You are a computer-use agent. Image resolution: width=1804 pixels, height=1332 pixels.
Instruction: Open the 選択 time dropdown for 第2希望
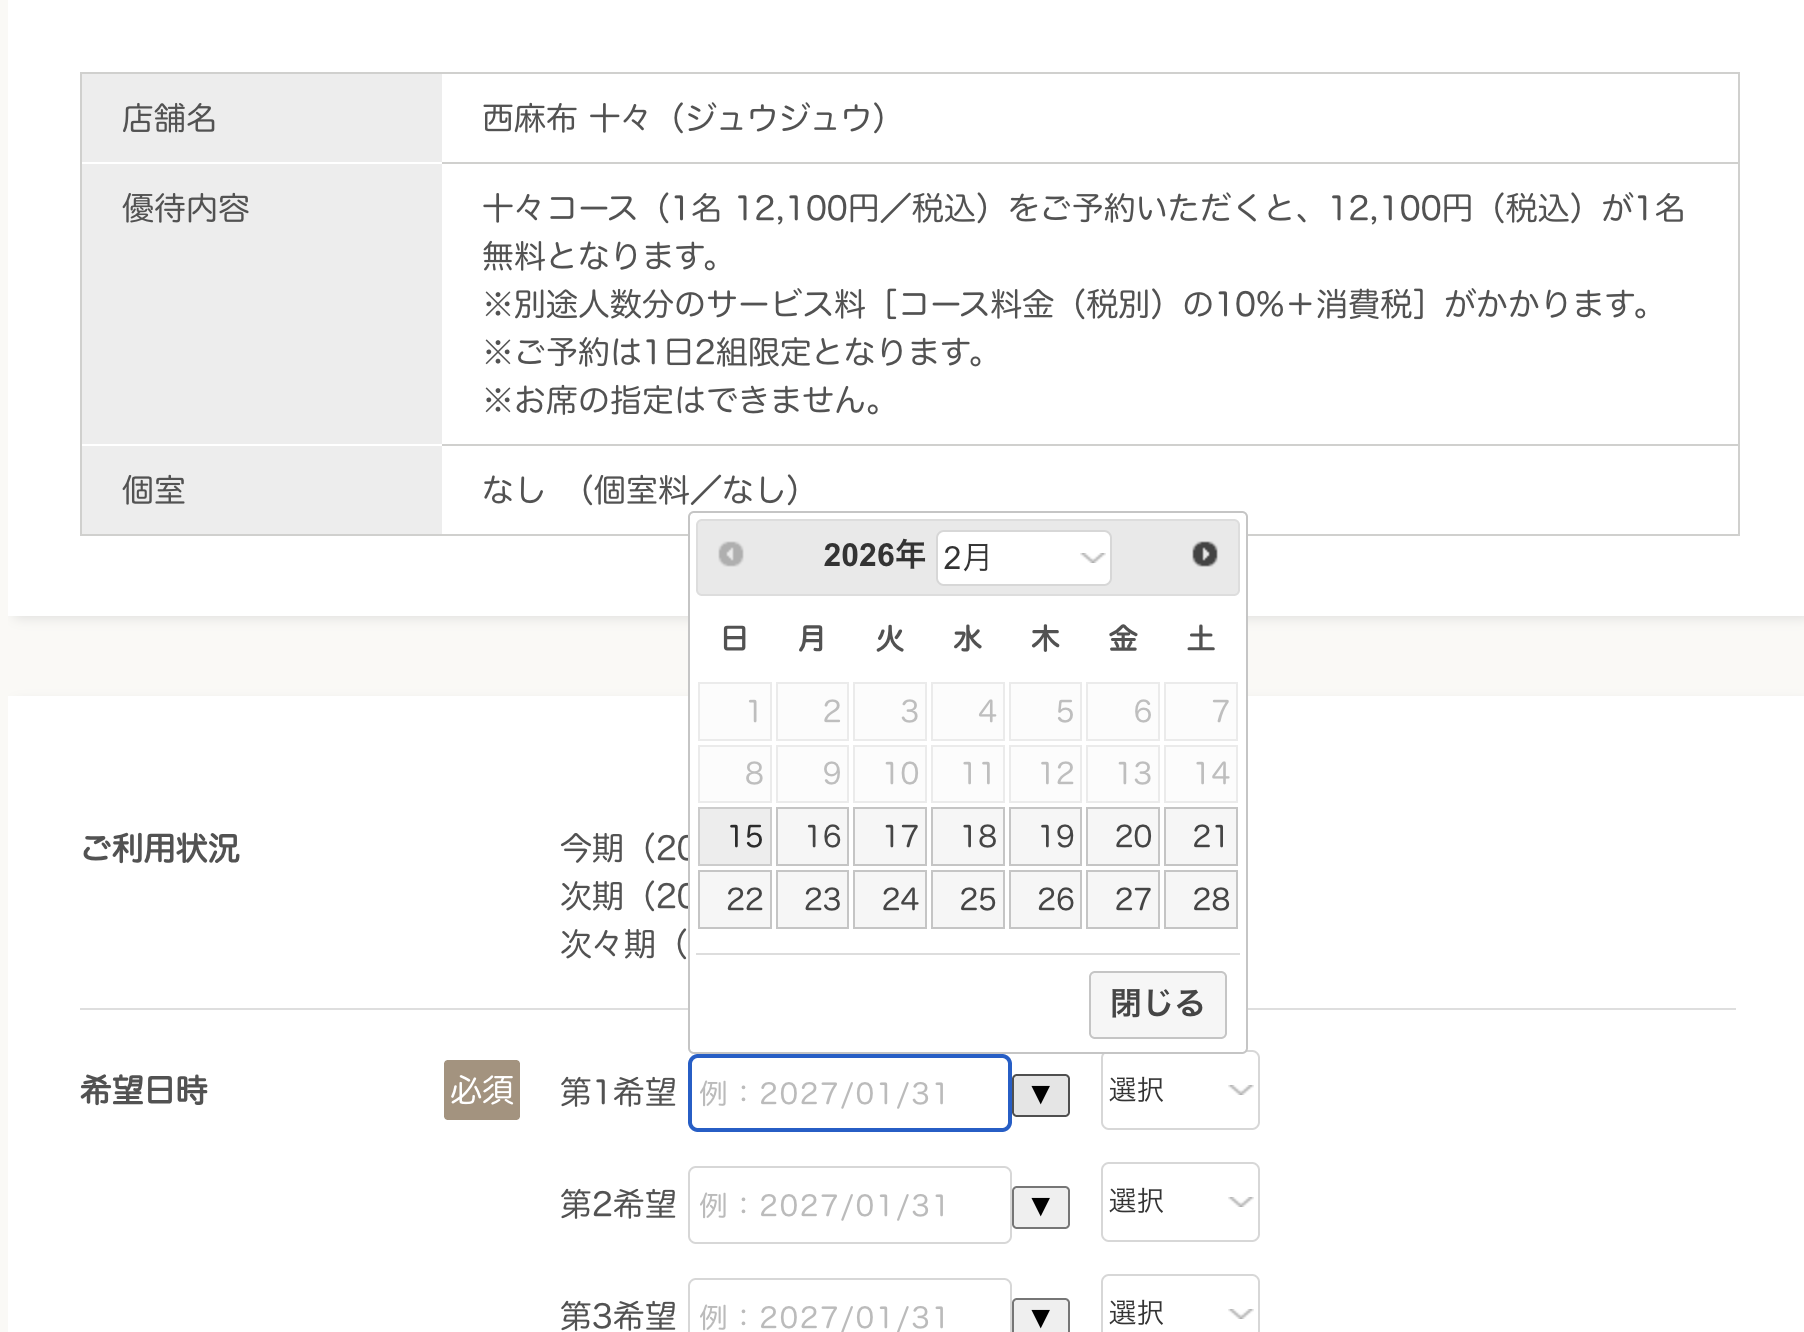click(x=1179, y=1203)
